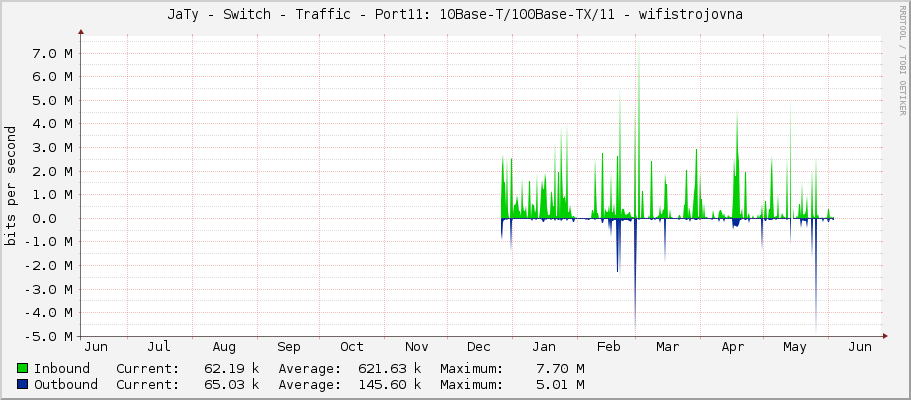The width and height of the screenshot is (911, 400).
Task: Click the -2.0 M y-axis label
Action: (49, 266)
